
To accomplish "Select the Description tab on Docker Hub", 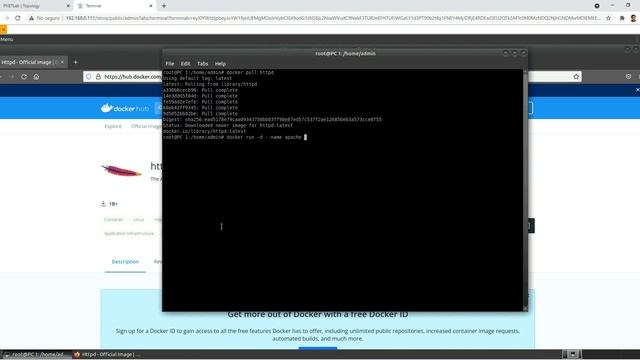I will pyautogui.click(x=125, y=262).
